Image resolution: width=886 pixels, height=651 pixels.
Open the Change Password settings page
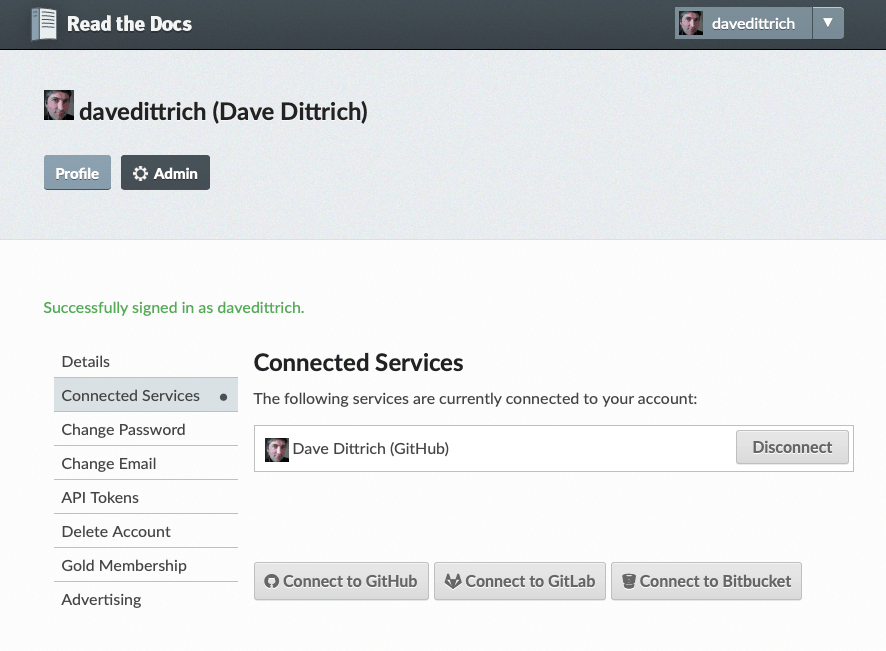point(123,429)
